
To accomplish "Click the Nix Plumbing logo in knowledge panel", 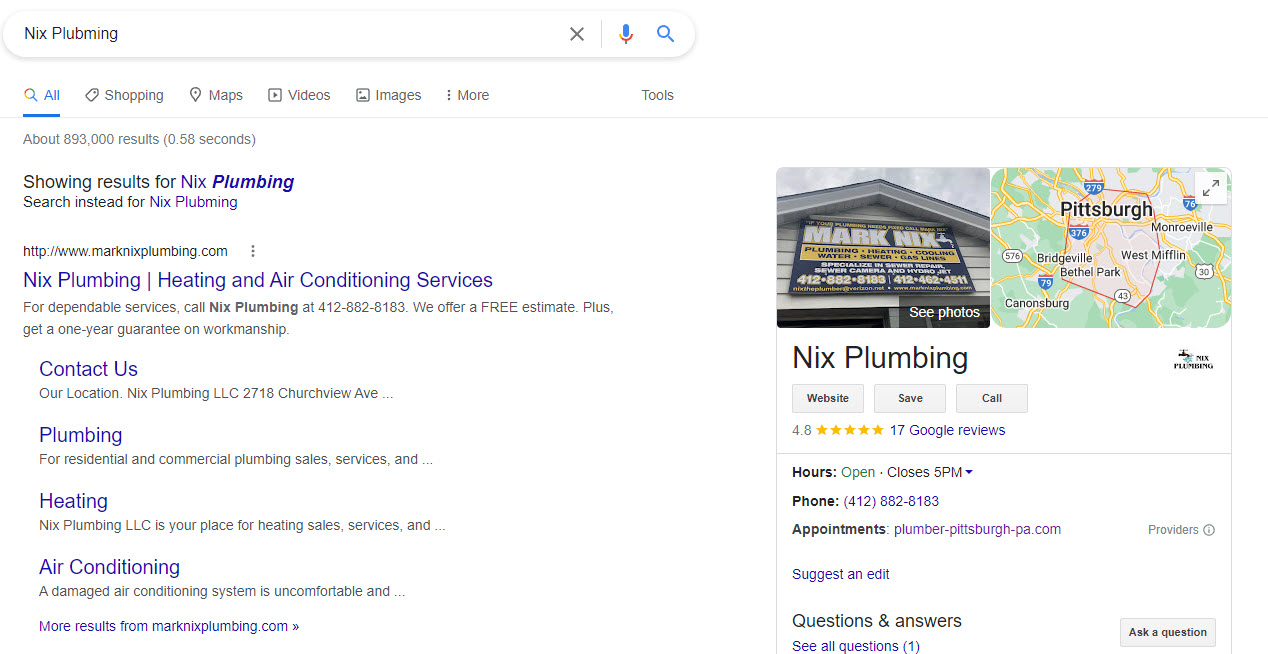I will pyautogui.click(x=1193, y=359).
